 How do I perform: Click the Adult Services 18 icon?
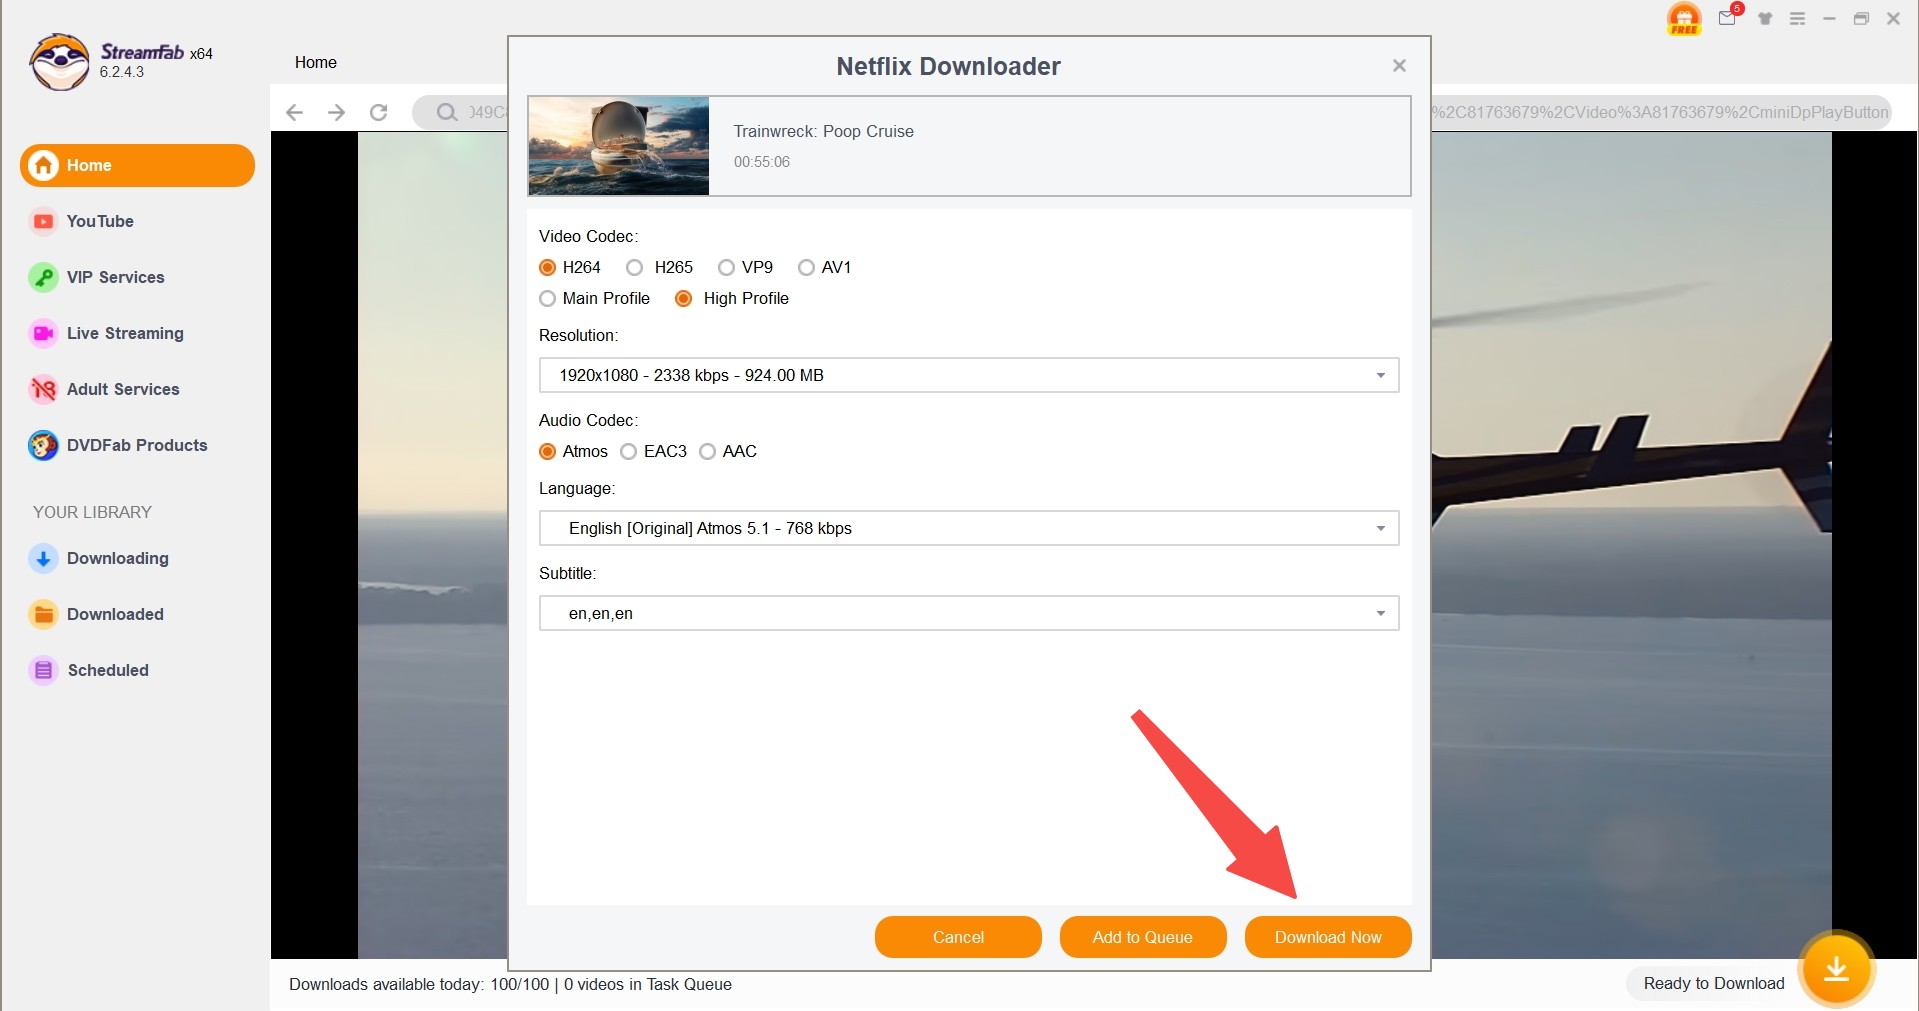click(x=43, y=389)
